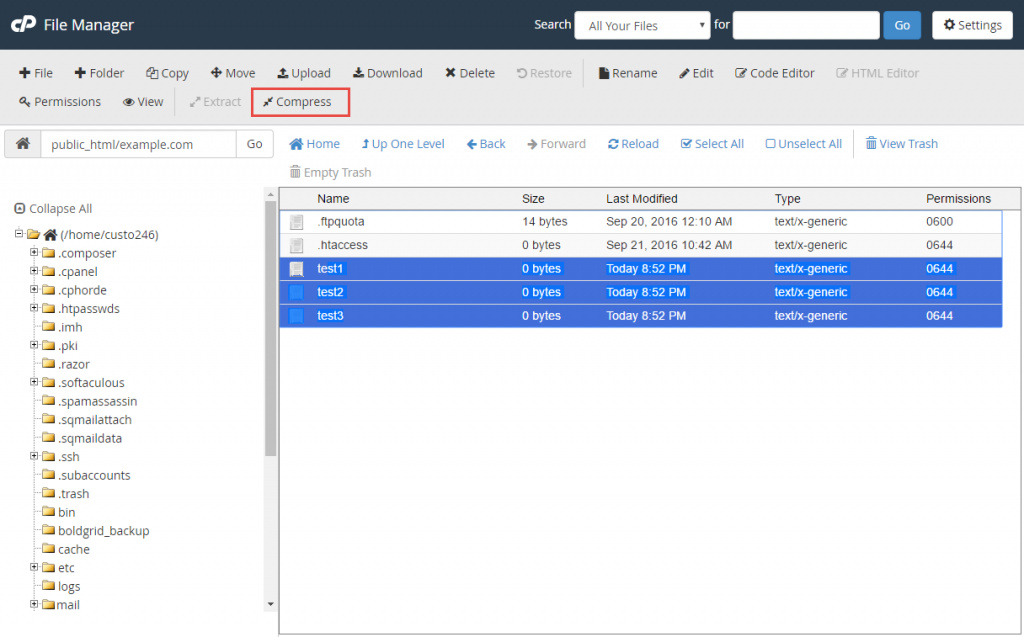Open the Upload tool
Image resolution: width=1024 pixels, height=637 pixels.
[x=304, y=72]
